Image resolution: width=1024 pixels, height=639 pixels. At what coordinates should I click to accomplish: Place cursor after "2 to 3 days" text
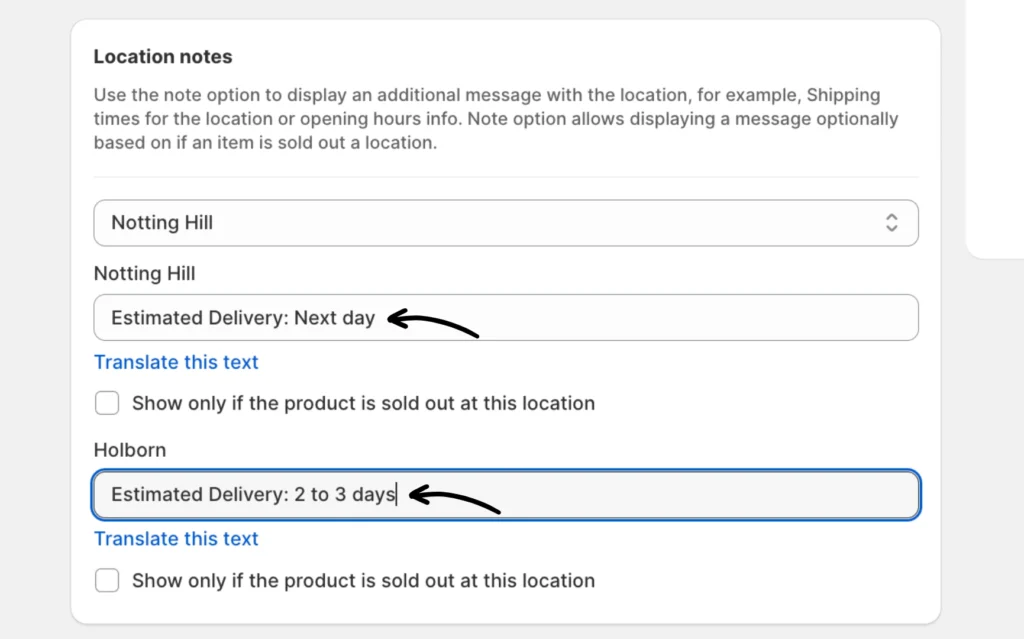[x=397, y=495]
